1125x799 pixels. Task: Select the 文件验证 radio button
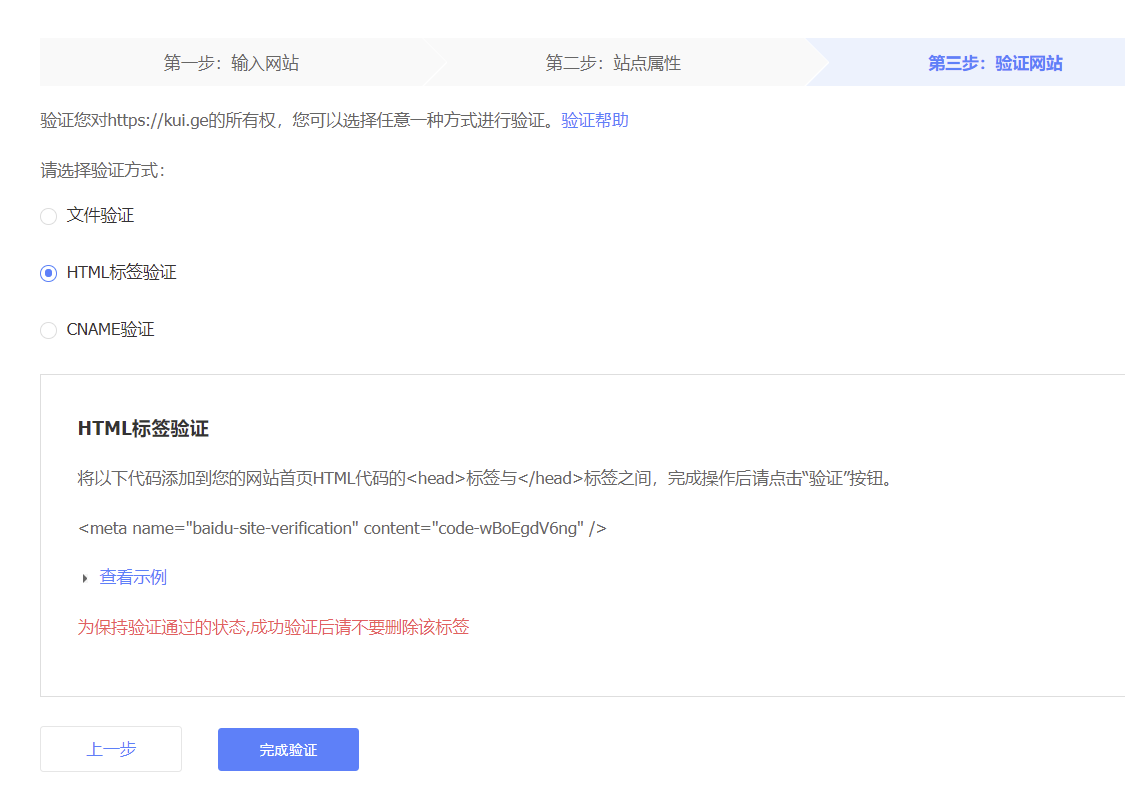pyautogui.click(x=48, y=215)
